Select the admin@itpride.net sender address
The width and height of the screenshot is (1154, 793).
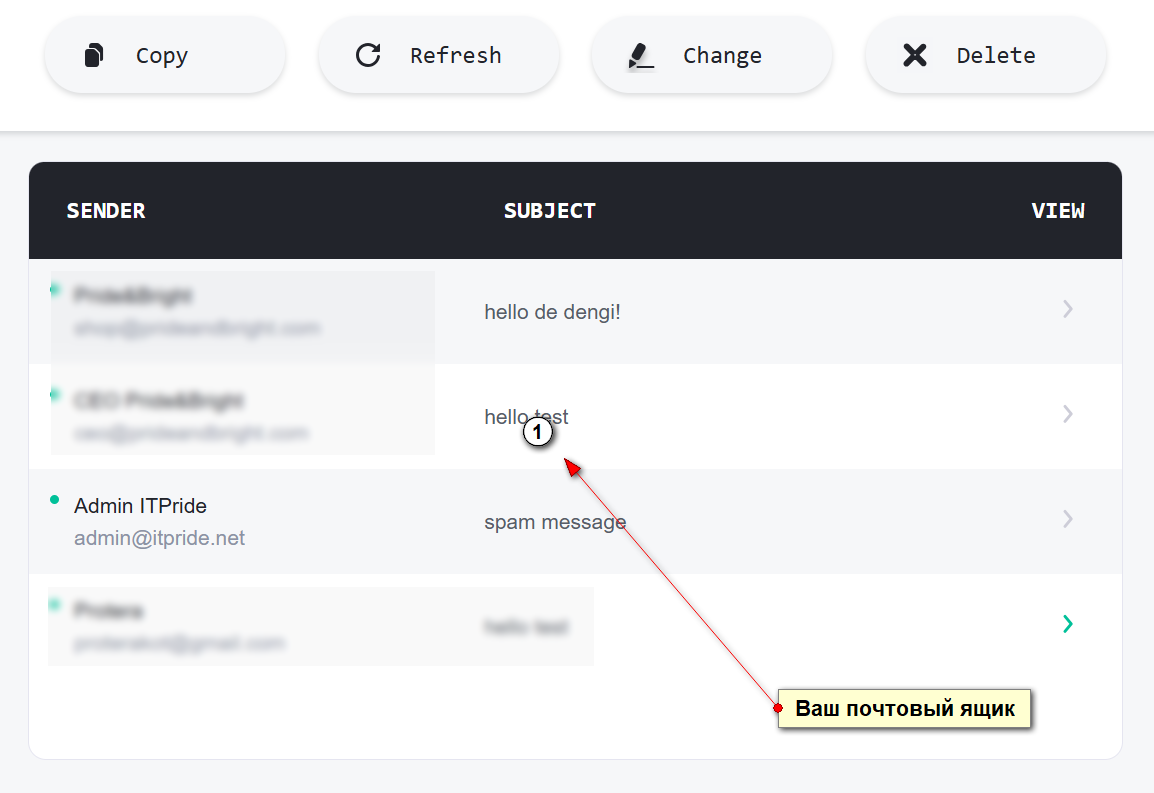(160, 538)
